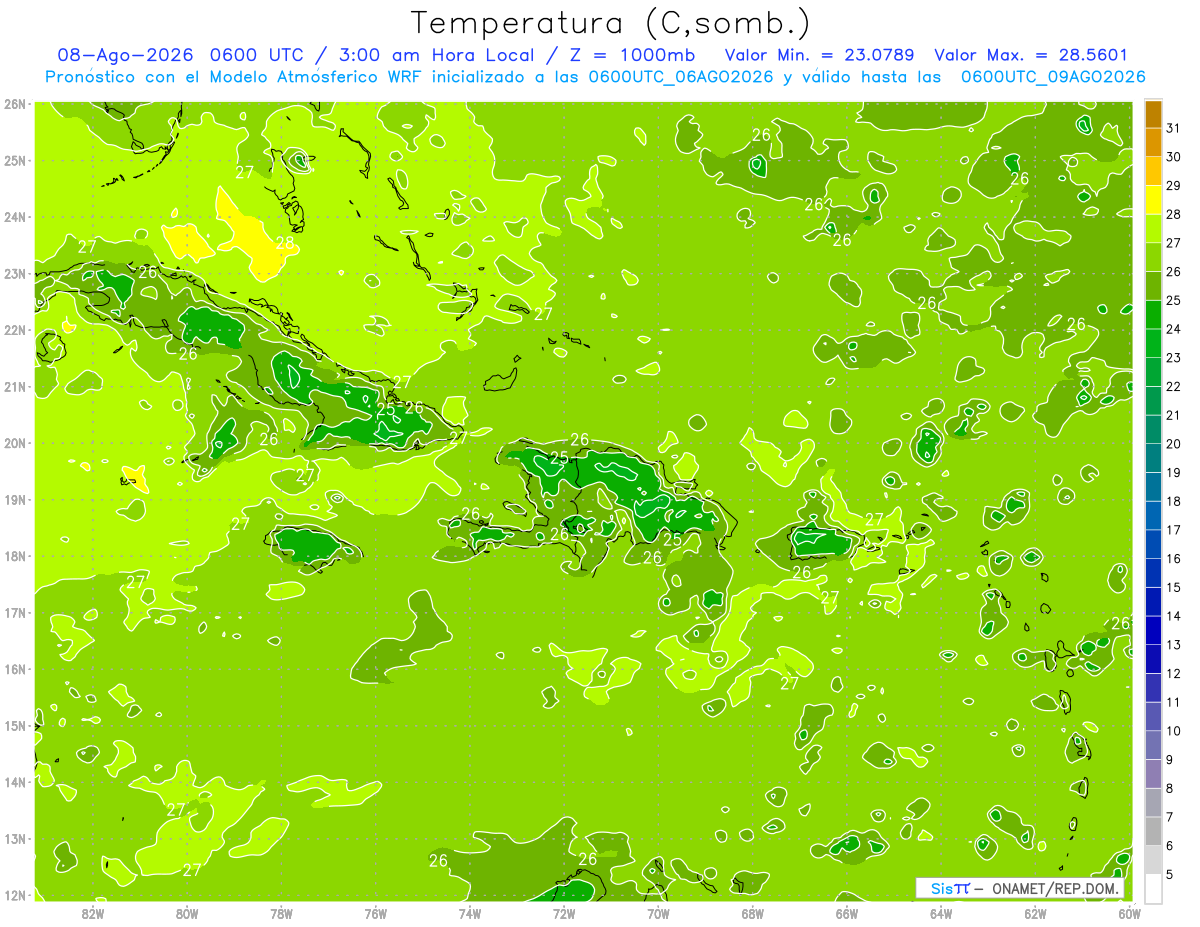Viewport: 1200px width, 927px height.
Task: Click the '66W' longitude axis label
Action: coord(846,913)
